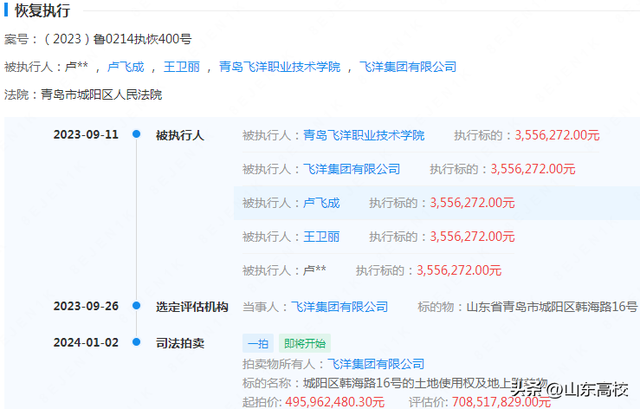The image size is (640, 409).
Task: Select the 被执行人 timeline stage label
Action: pos(180,135)
